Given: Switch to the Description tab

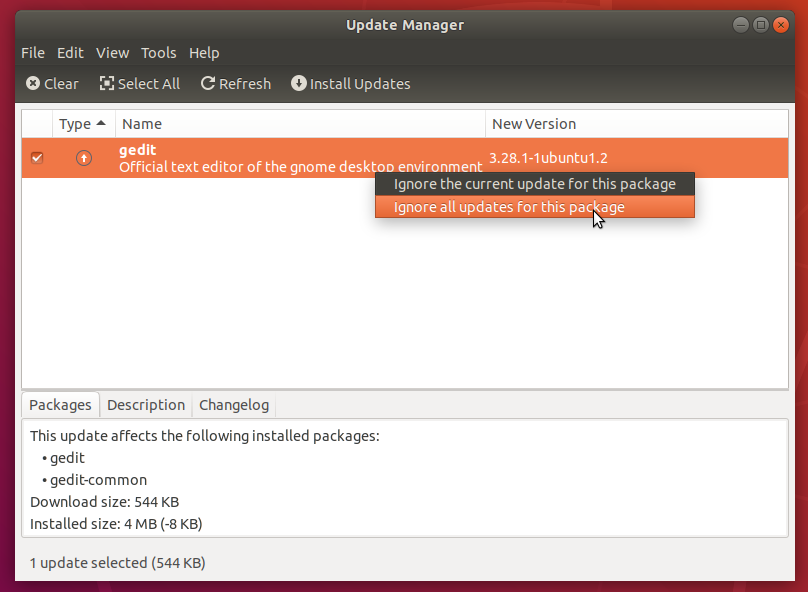Looking at the screenshot, I should pyautogui.click(x=145, y=405).
